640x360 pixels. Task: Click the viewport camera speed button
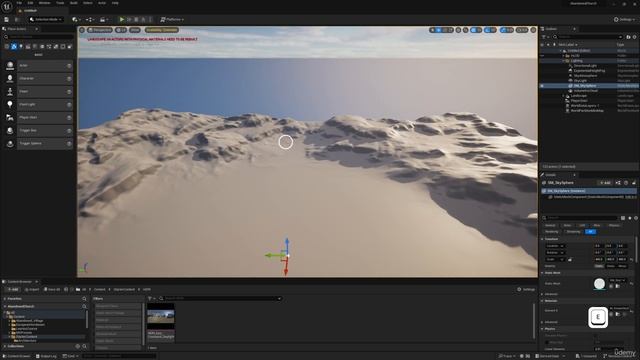point(522,30)
